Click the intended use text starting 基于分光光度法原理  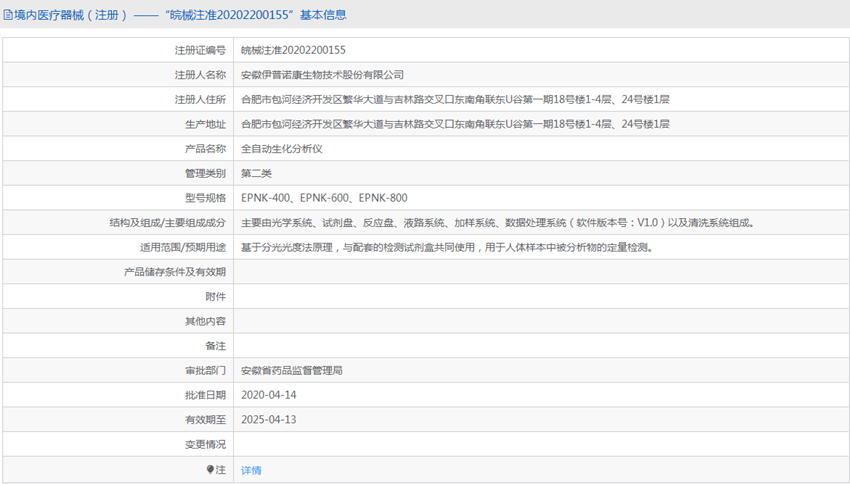(447, 247)
